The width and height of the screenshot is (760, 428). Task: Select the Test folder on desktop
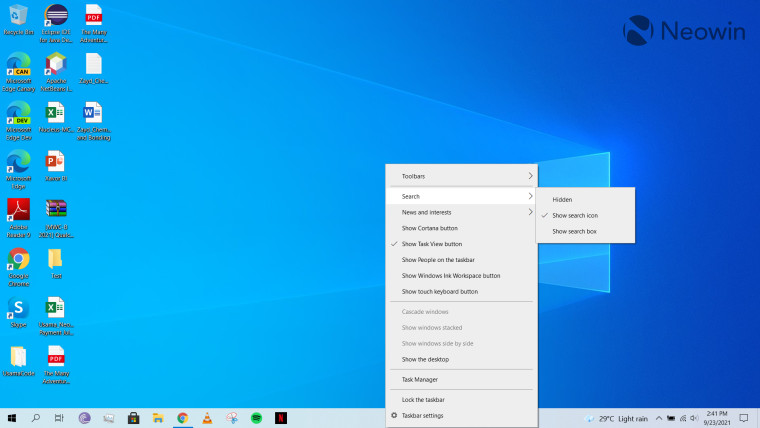(56, 263)
